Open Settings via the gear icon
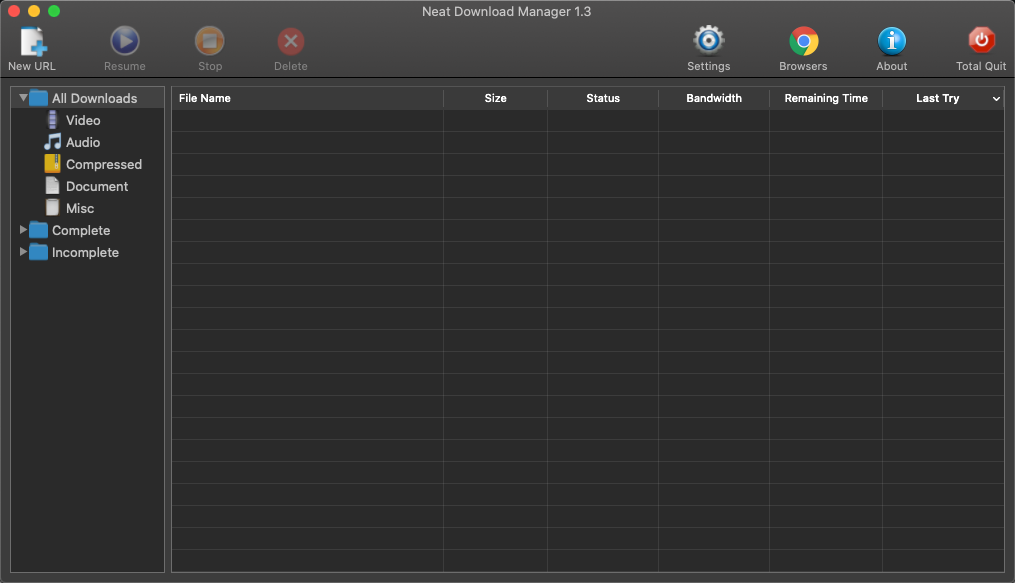1015x583 pixels. [709, 41]
